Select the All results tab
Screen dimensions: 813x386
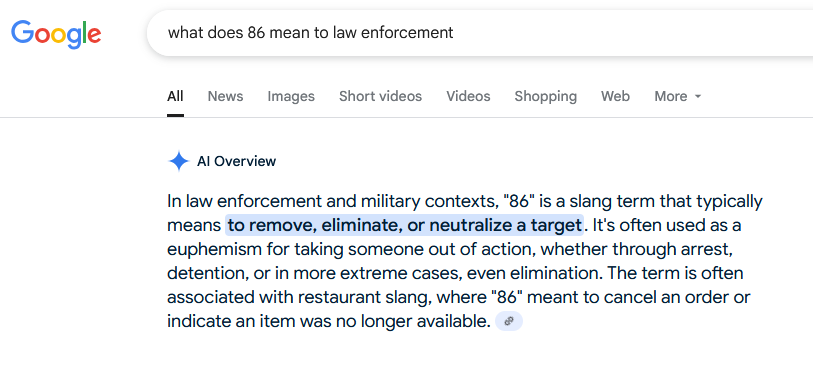coord(175,96)
